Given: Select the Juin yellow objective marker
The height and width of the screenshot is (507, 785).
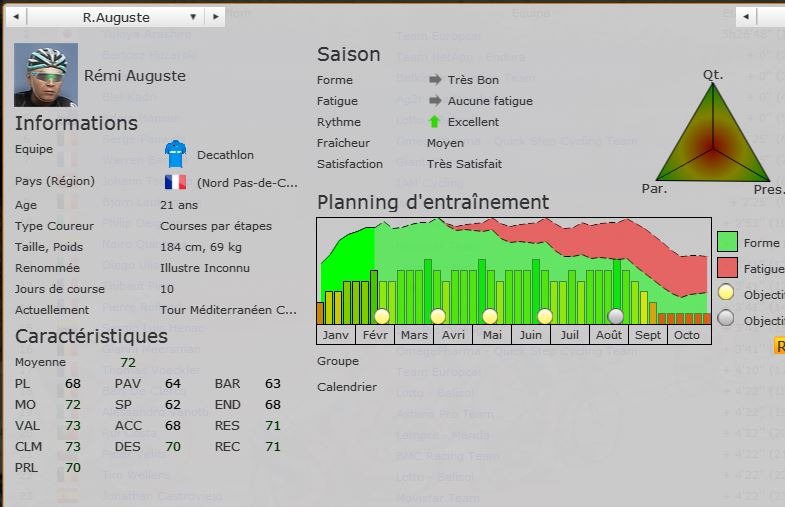Looking at the screenshot, I should pyautogui.click(x=545, y=316).
